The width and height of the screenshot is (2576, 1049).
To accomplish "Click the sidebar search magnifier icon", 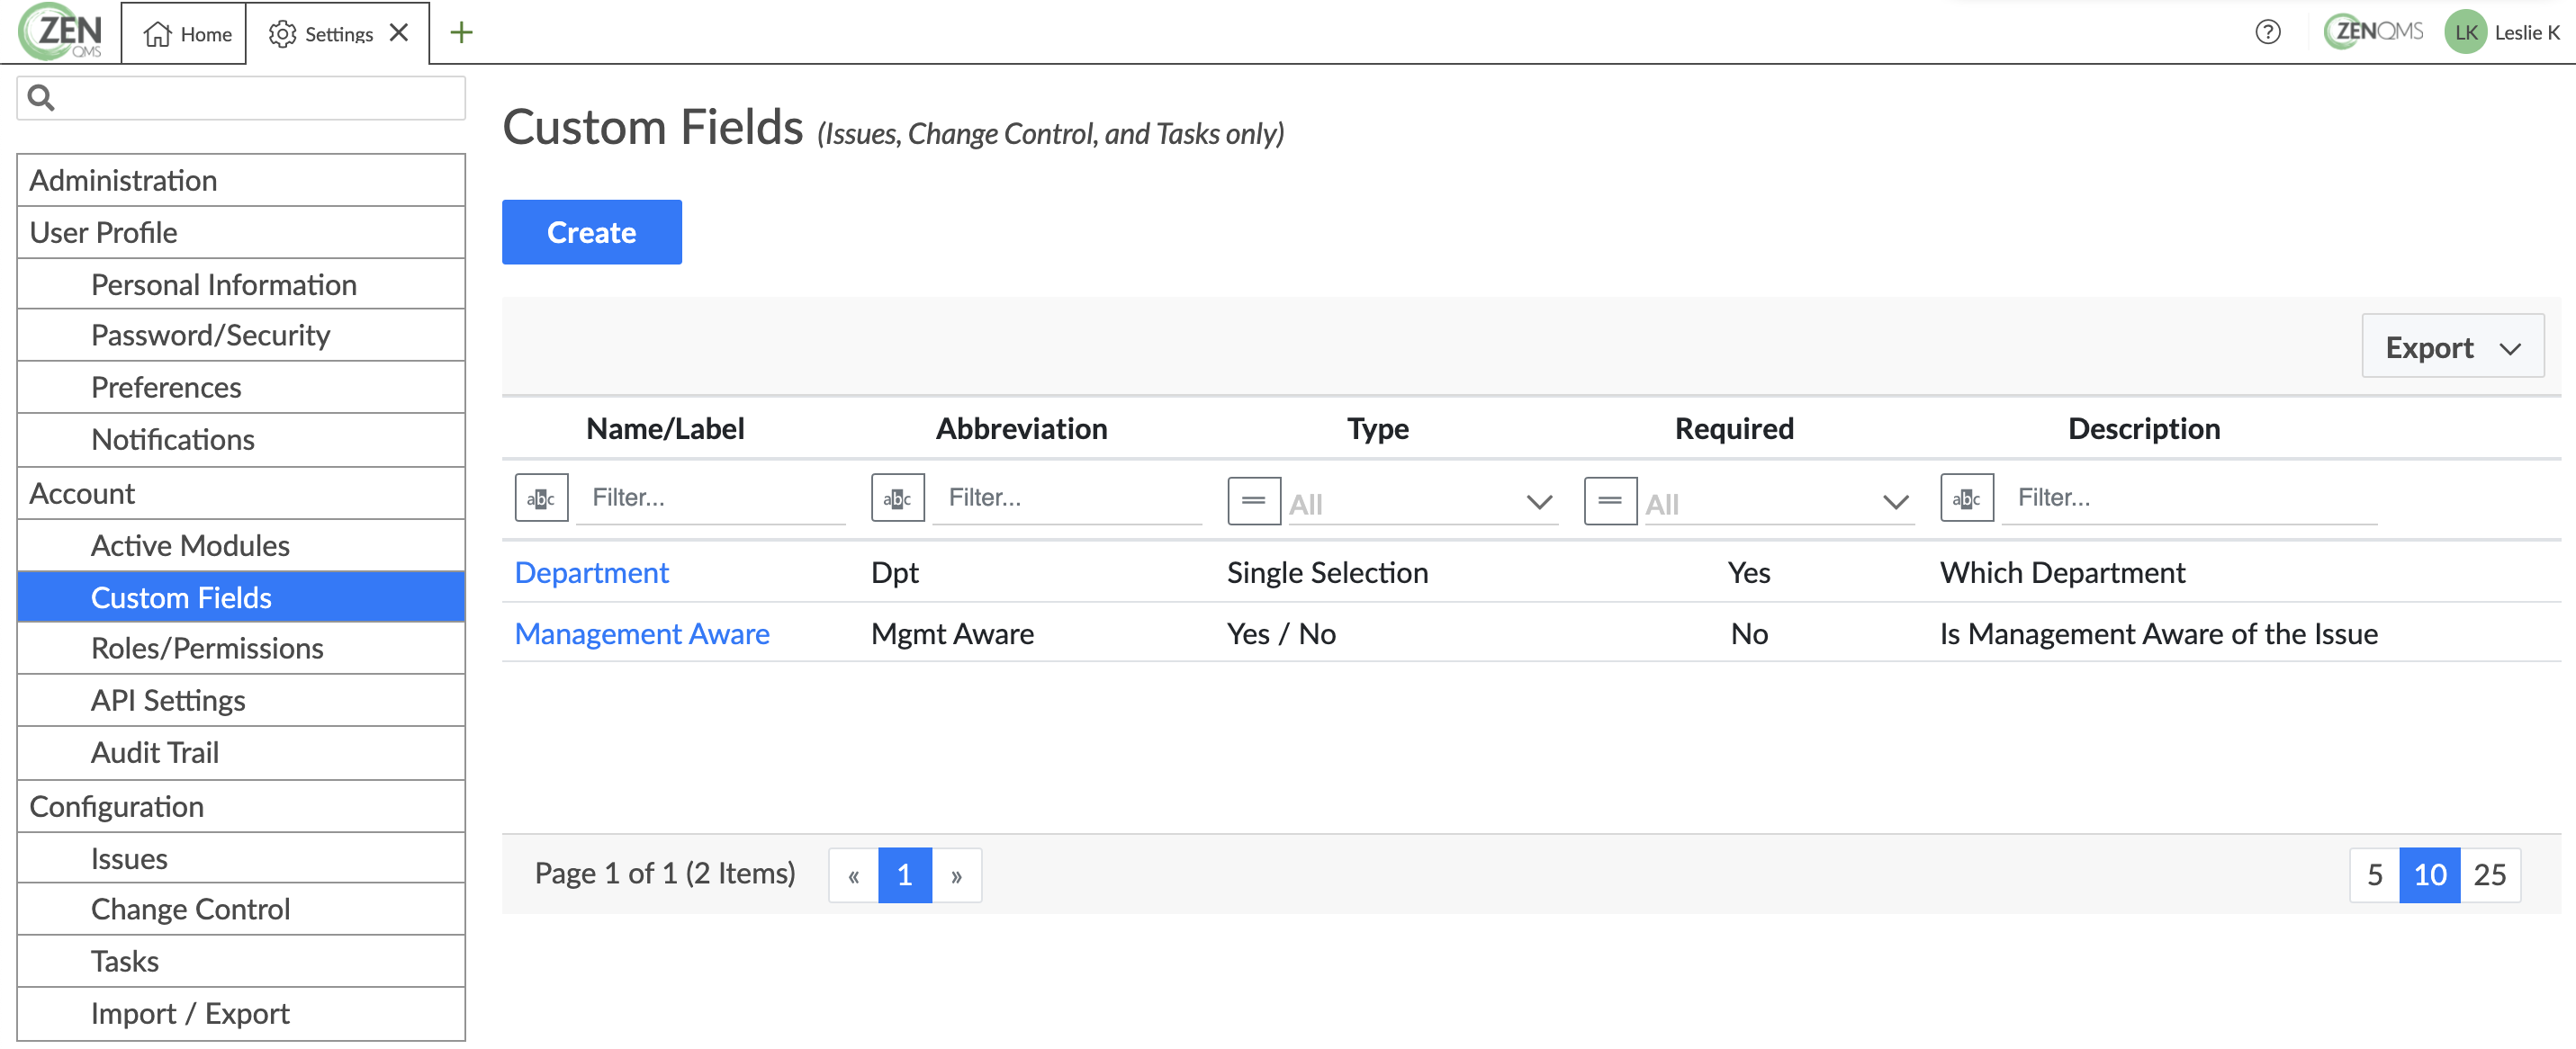I will 41,98.
